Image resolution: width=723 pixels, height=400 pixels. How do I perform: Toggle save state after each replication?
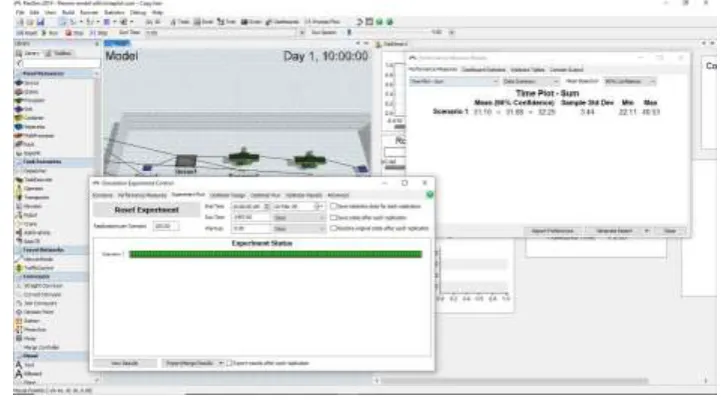point(333,217)
